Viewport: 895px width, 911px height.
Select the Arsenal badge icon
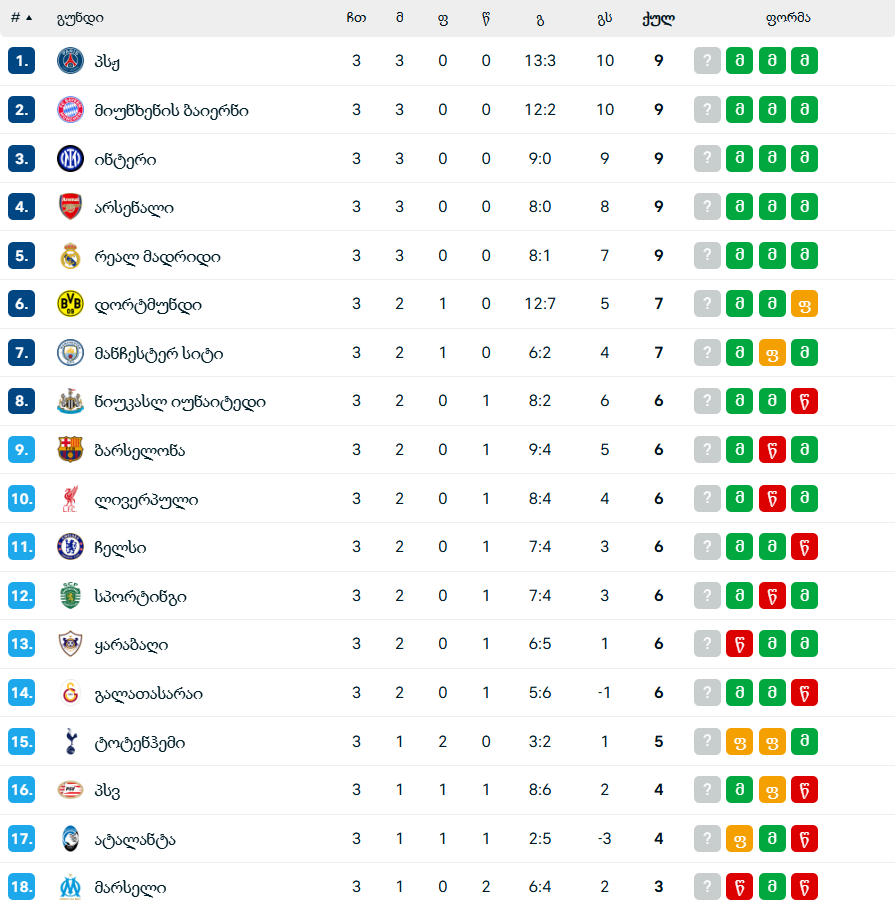(70, 207)
